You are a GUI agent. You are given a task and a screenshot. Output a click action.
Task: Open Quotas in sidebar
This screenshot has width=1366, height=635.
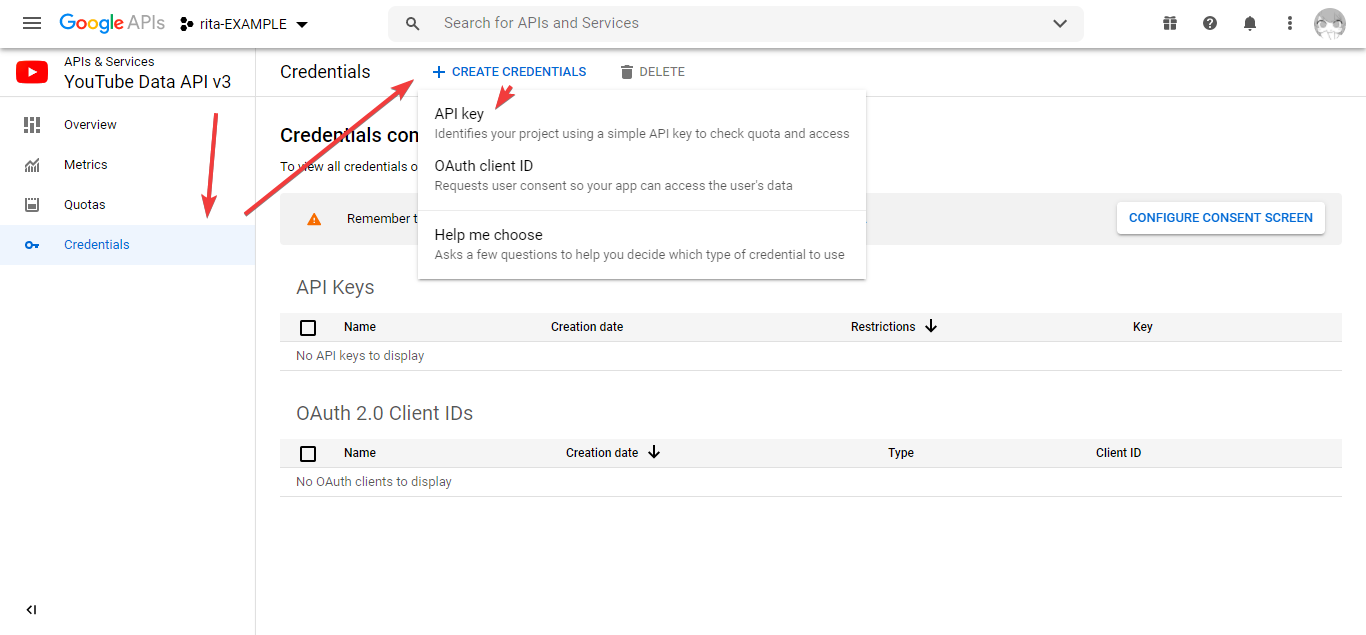[128, 205]
